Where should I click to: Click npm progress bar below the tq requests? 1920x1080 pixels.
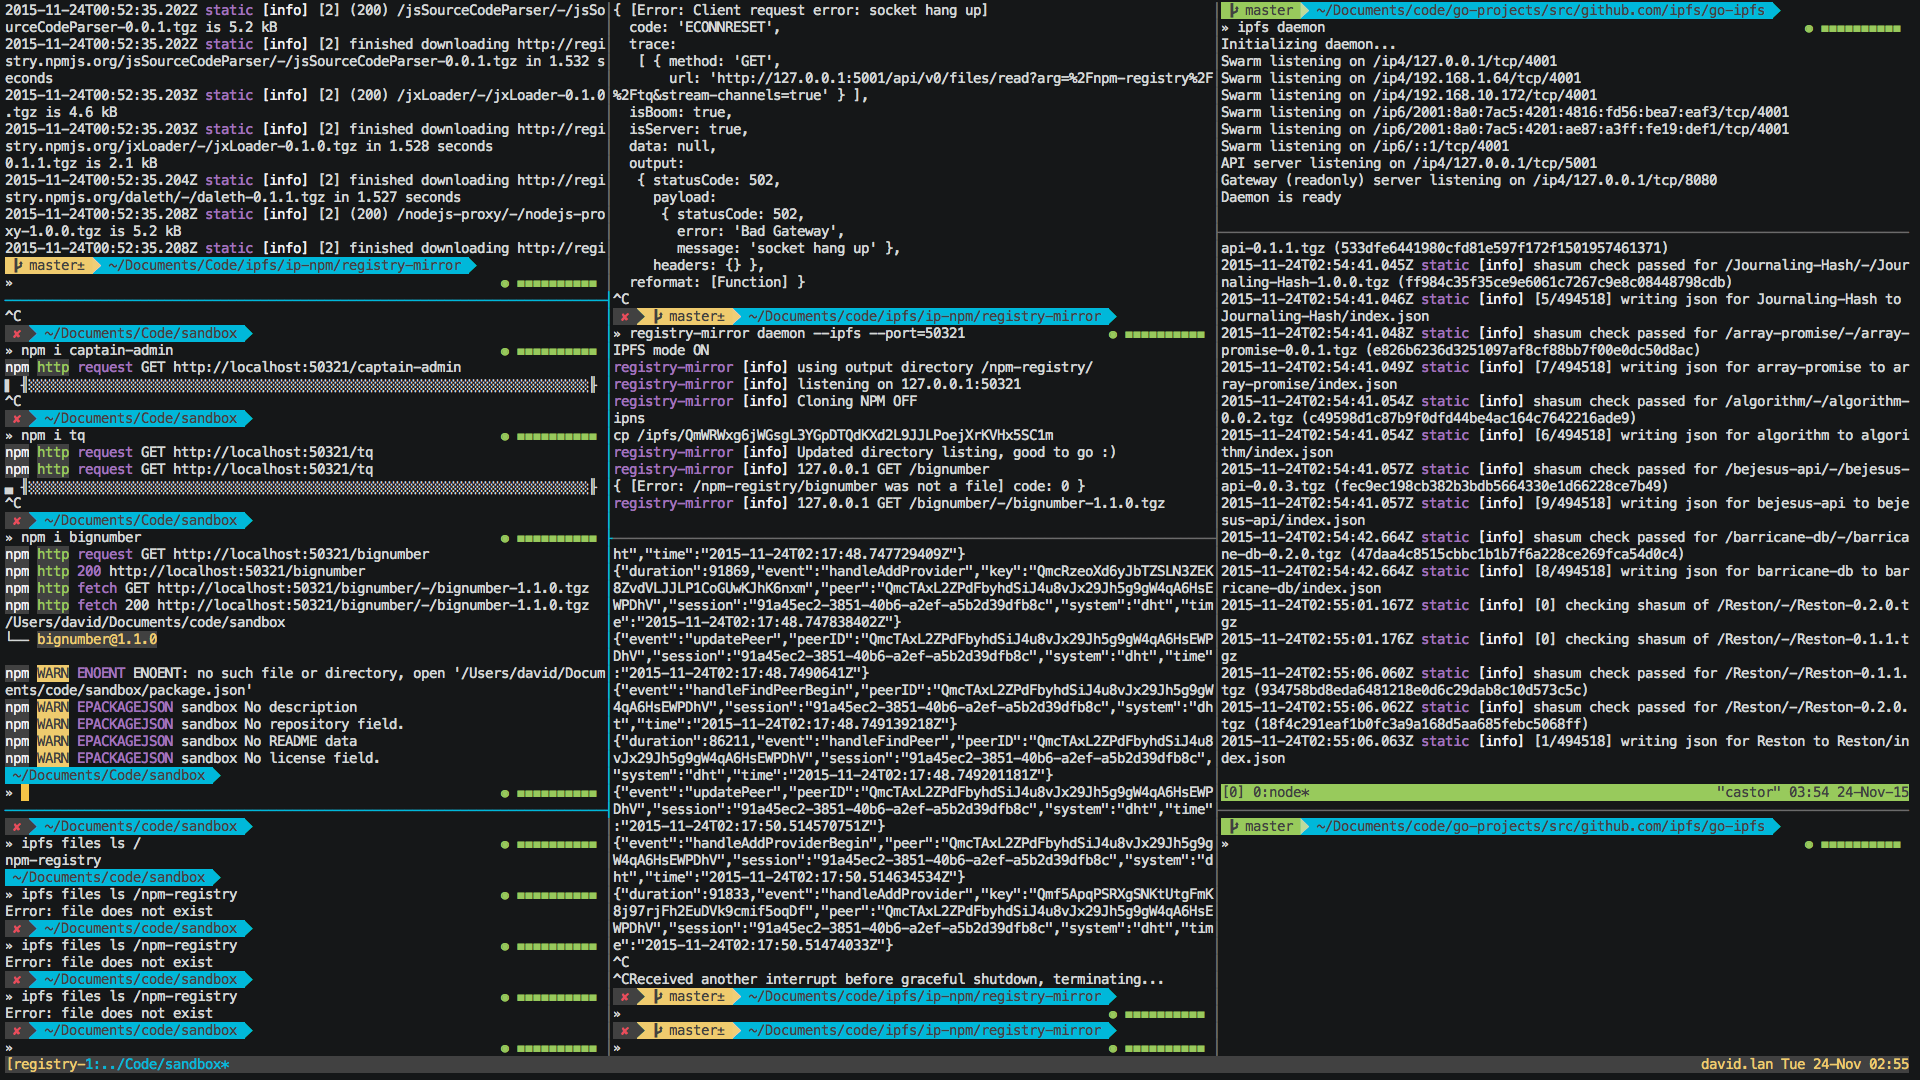tap(308, 488)
